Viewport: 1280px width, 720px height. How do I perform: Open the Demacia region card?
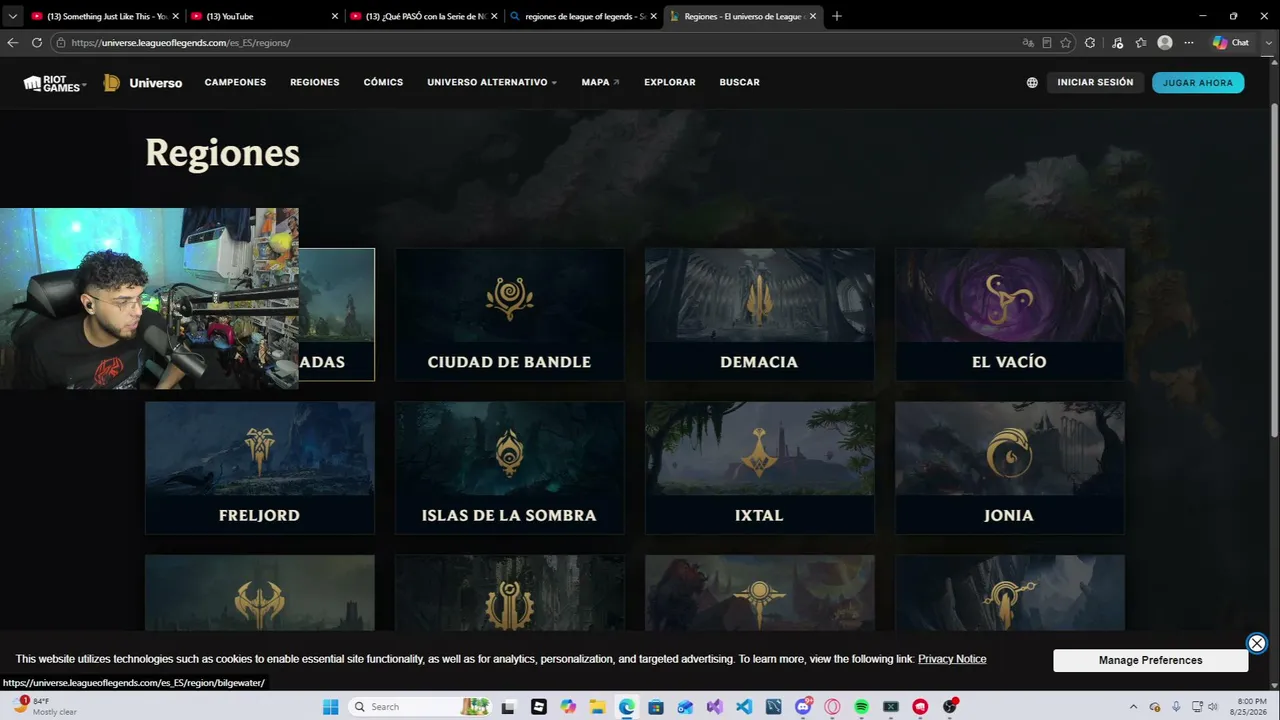coord(759,314)
